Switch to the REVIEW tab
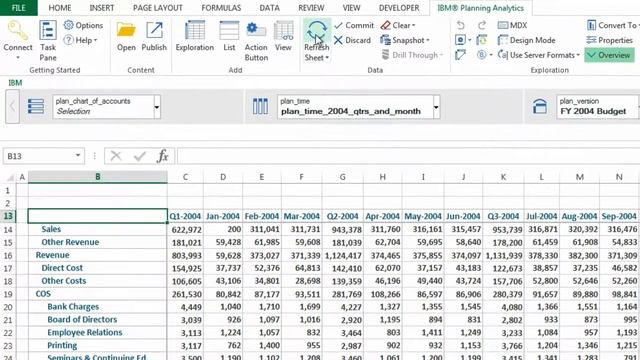Viewport: 640px width, 360px height. 311,8
